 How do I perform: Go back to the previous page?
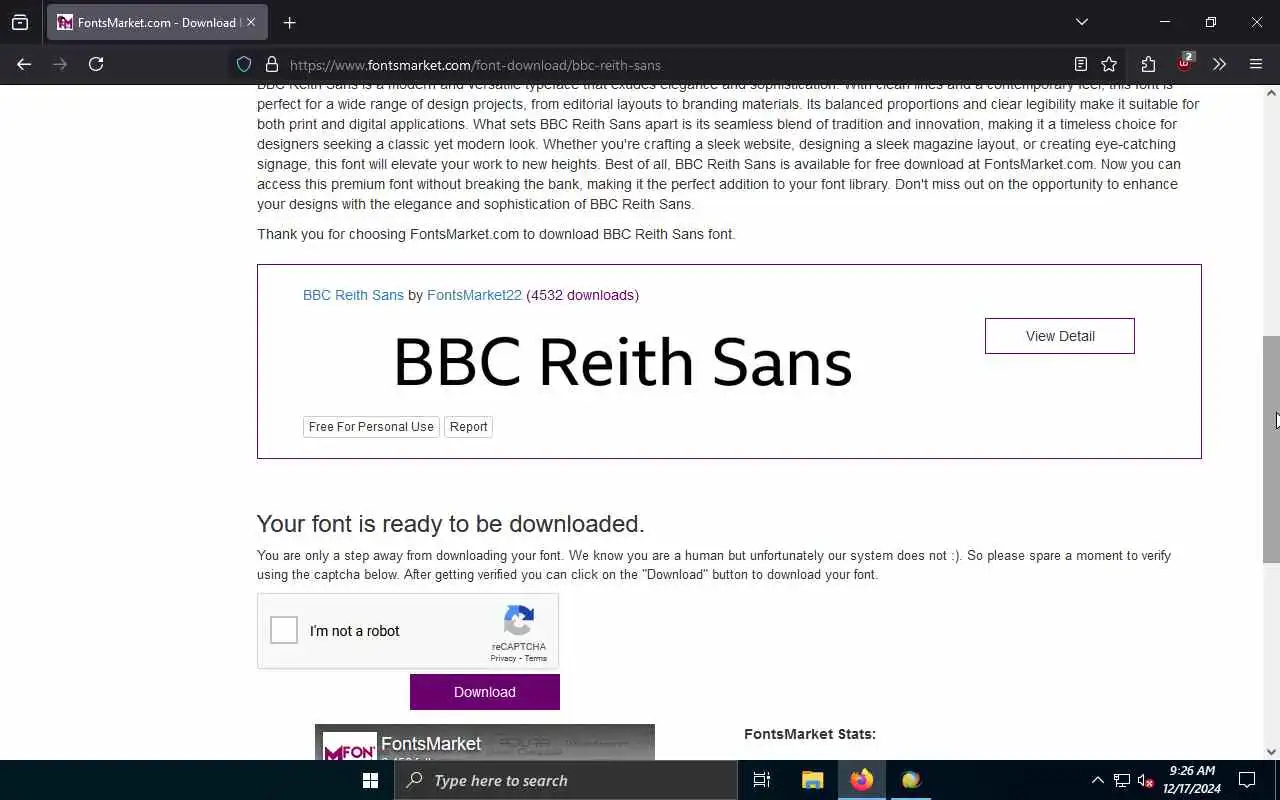24,64
